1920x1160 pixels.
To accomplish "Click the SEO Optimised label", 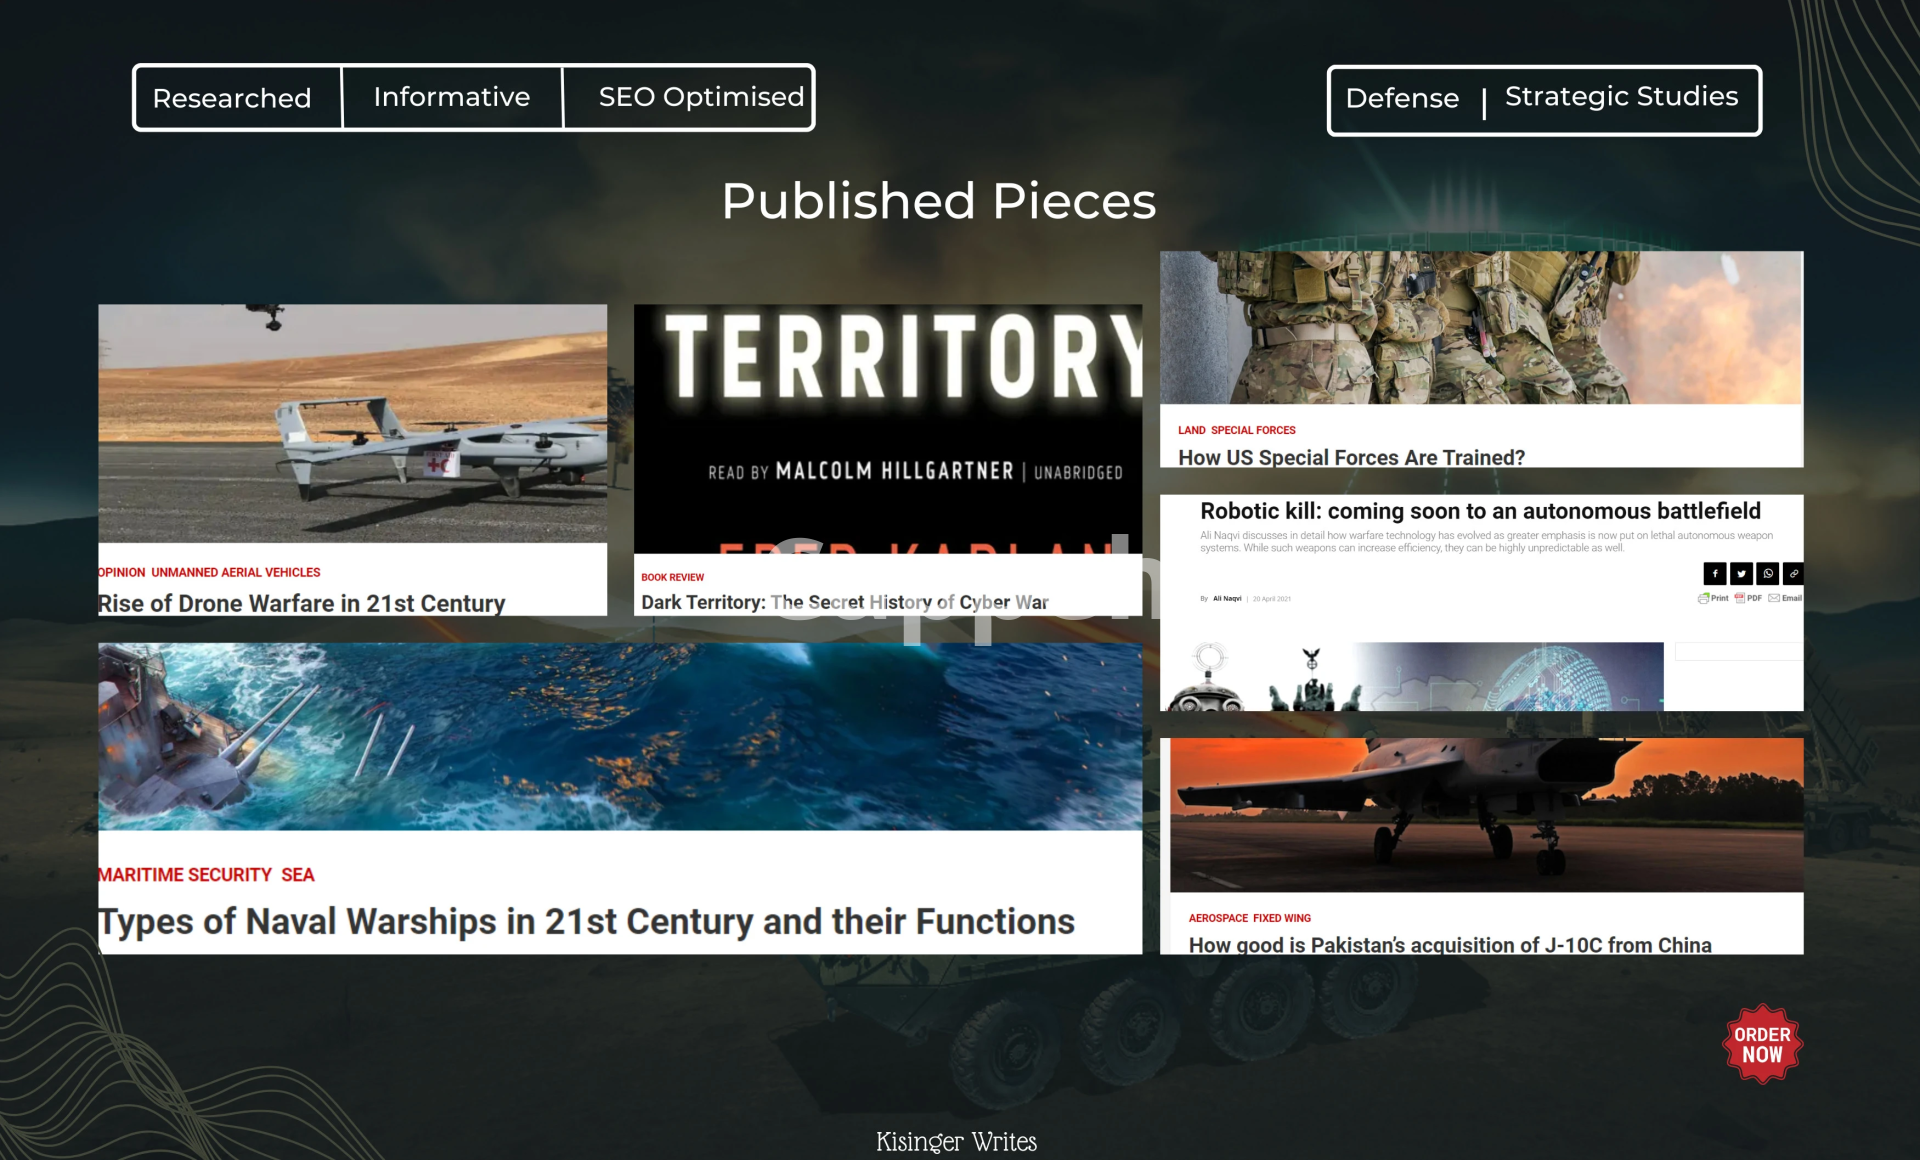I will tap(700, 97).
